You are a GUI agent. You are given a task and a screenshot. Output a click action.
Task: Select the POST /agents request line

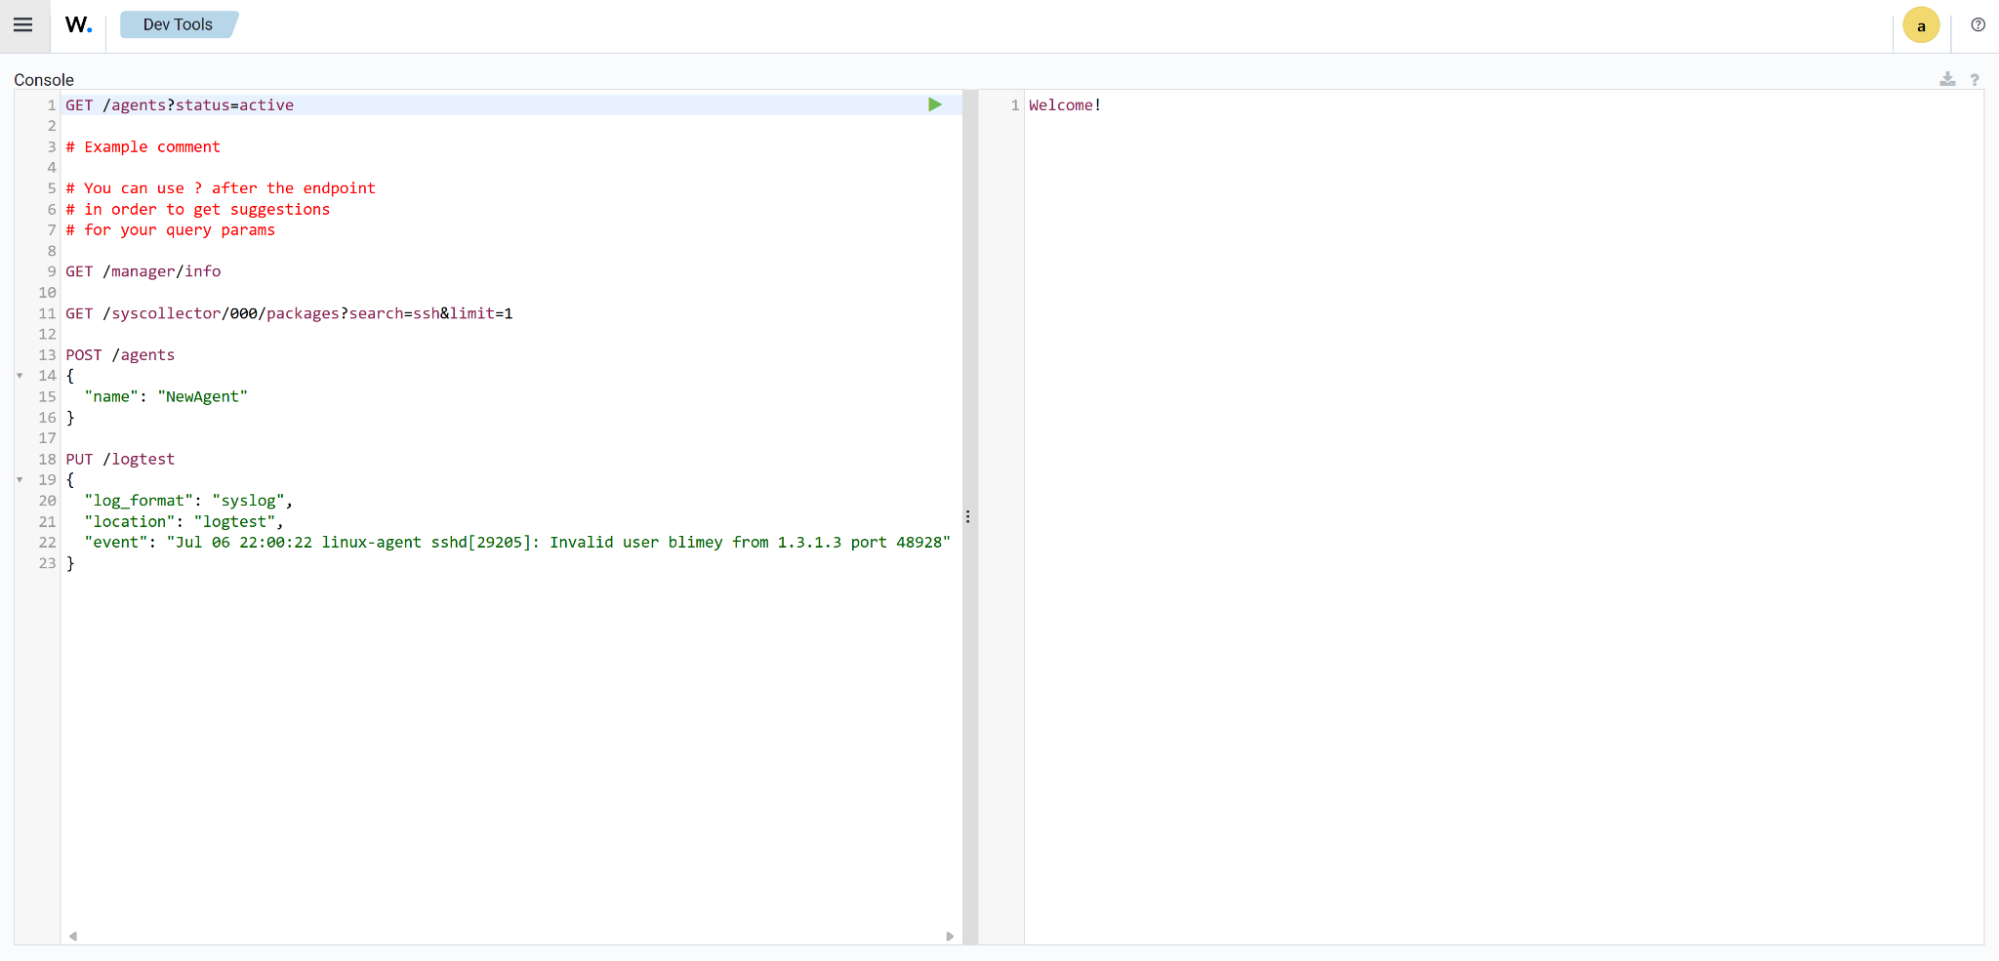[120, 355]
